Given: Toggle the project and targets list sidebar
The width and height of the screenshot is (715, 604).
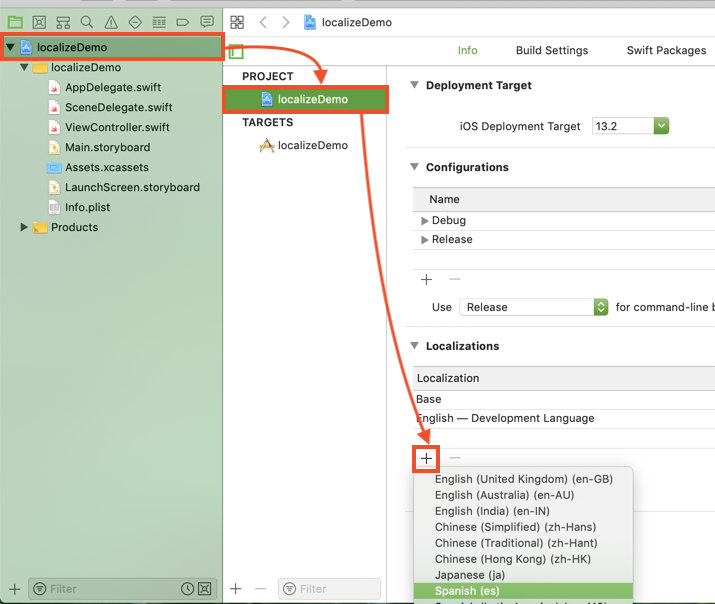Looking at the screenshot, I should tap(236, 52).
